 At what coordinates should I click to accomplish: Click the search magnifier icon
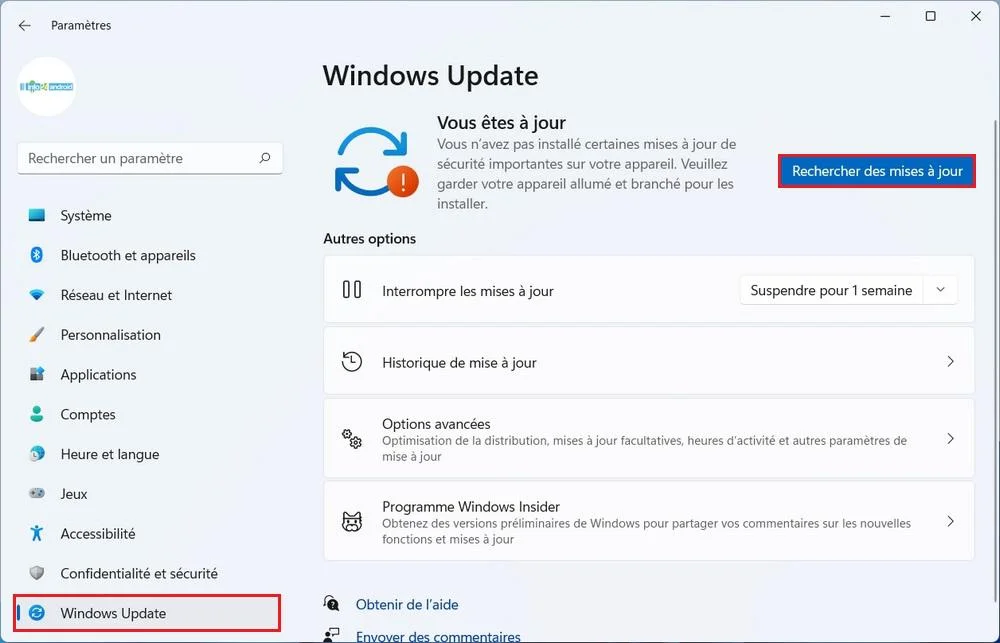(x=265, y=158)
